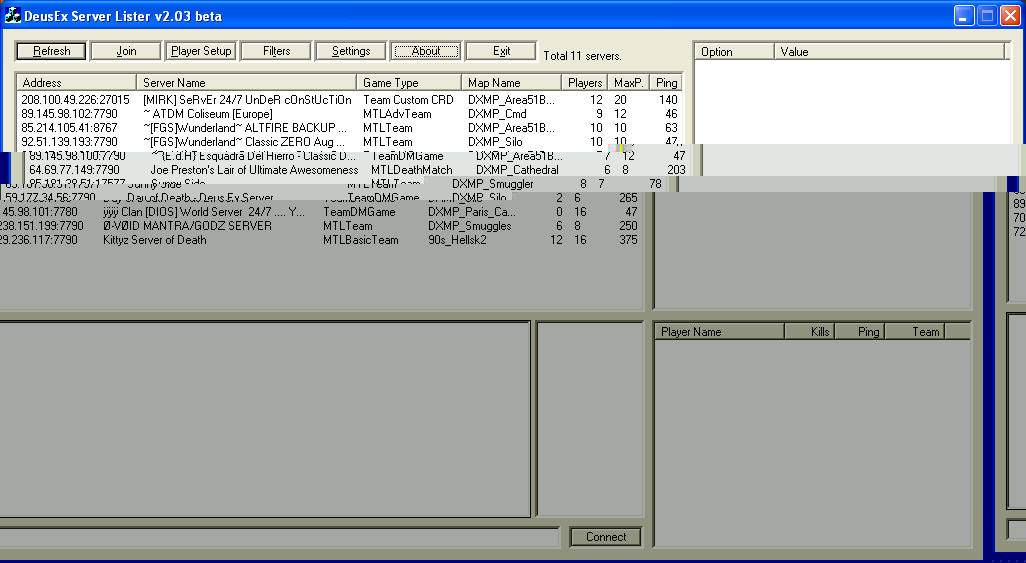The width and height of the screenshot is (1026, 563).
Task: Open the Filters dialog
Action: coord(276,51)
